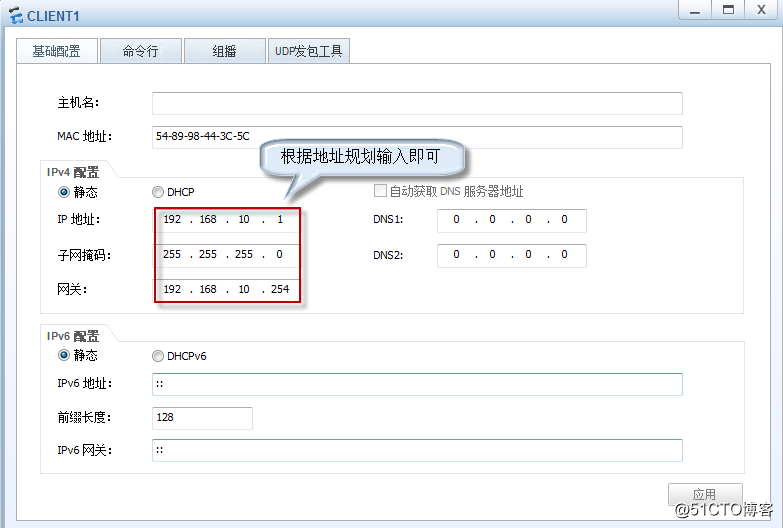Click the MAC 地址 input field
Image resolution: width=783 pixels, height=528 pixels.
pyautogui.click(x=417, y=137)
